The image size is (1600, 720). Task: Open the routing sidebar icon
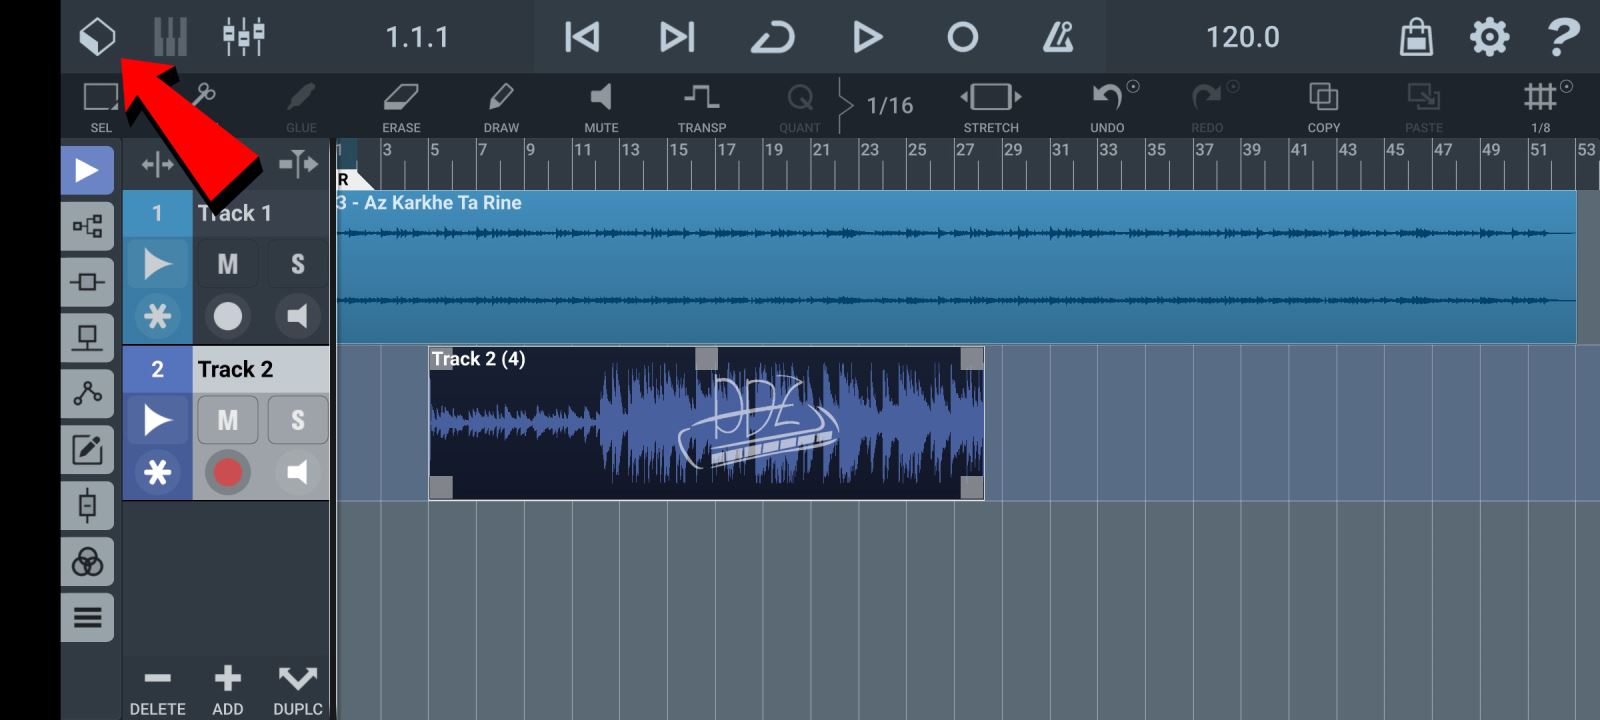(87, 226)
